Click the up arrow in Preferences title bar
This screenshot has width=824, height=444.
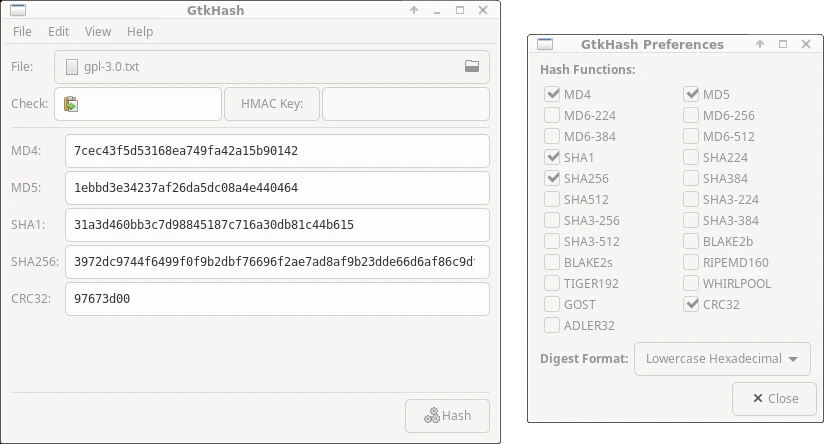click(x=760, y=44)
